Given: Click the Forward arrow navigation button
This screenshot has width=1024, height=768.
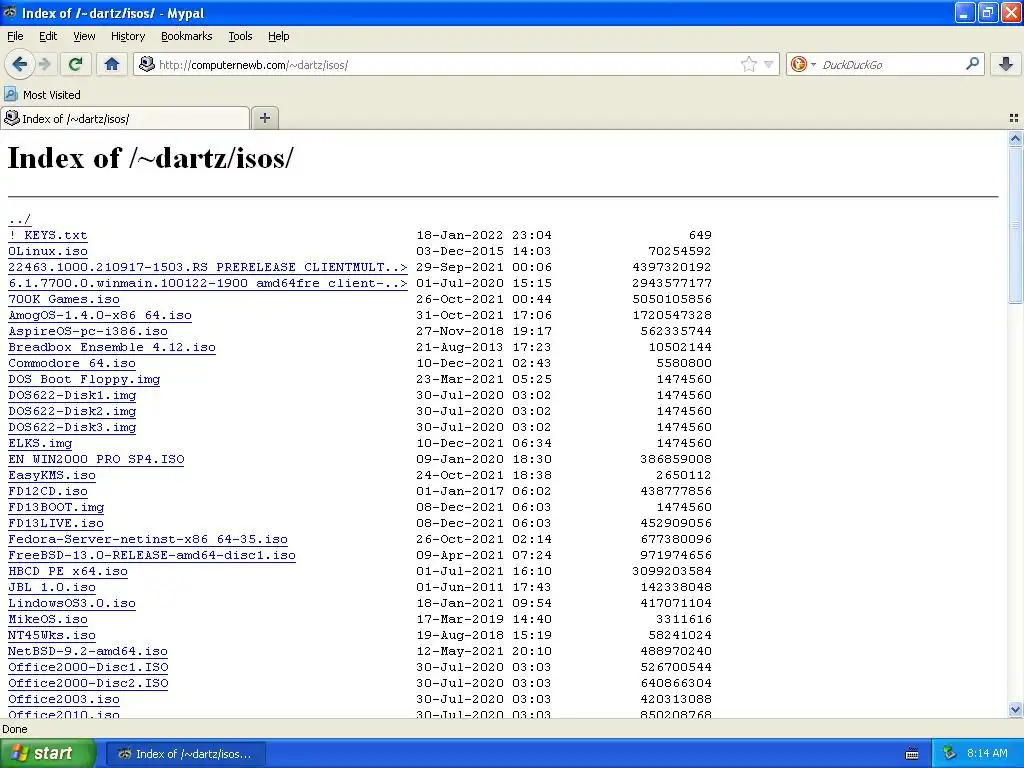Looking at the screenshot, I should (x=45, y=64).
